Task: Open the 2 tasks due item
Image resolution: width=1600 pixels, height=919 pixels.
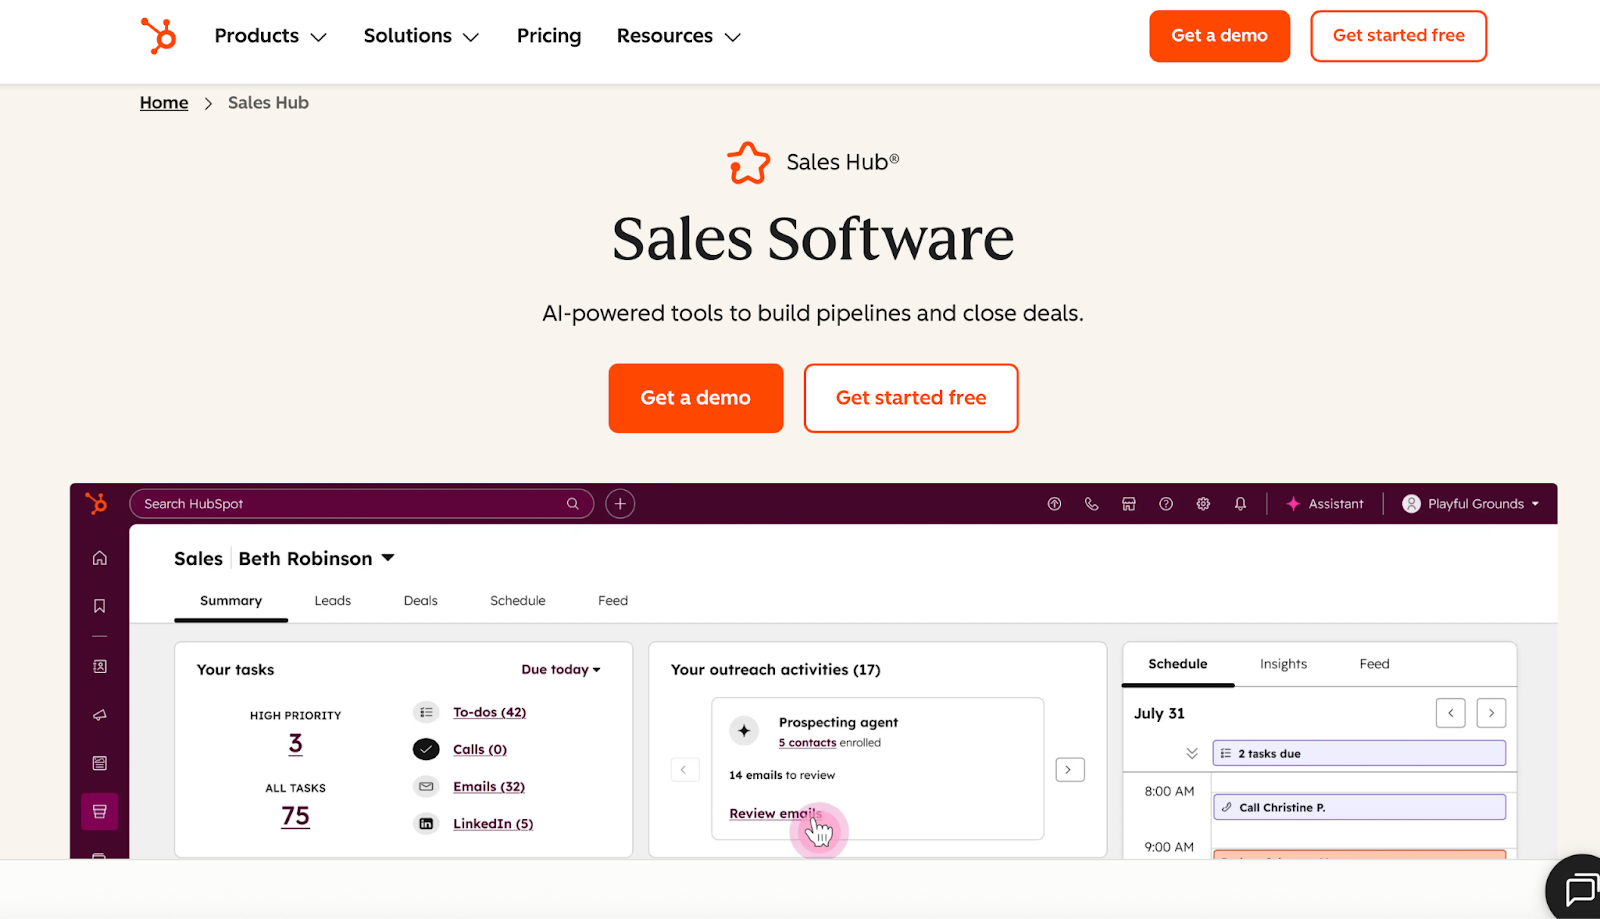Action: click(1359, 753)
